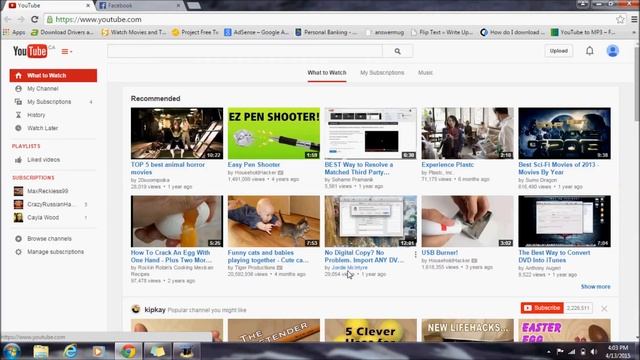The height and width of the screenshot is (360, 640).
Task: Open My Subscriptions in the sidebar
Action: tap(49, 102)
